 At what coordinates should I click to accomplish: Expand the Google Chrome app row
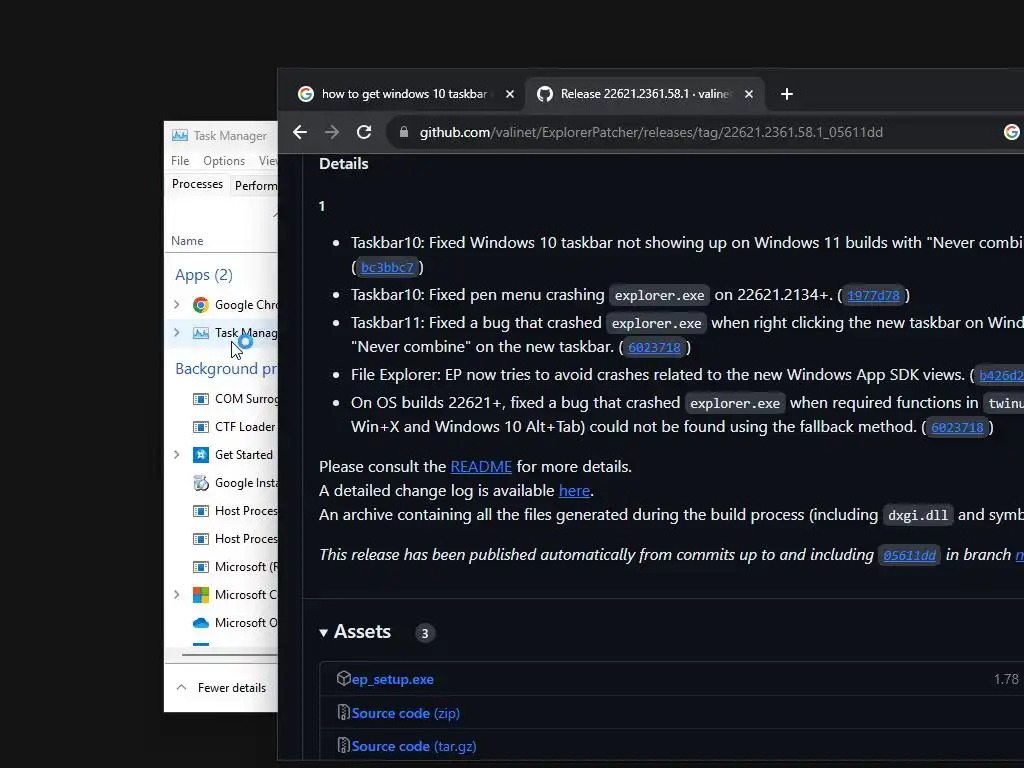[176, 305]
